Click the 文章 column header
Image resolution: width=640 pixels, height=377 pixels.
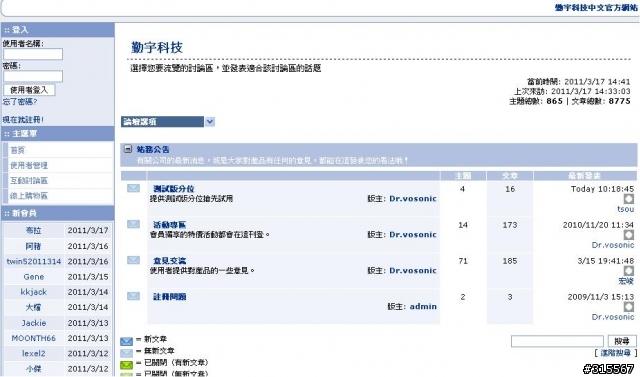tap(510, 176)
